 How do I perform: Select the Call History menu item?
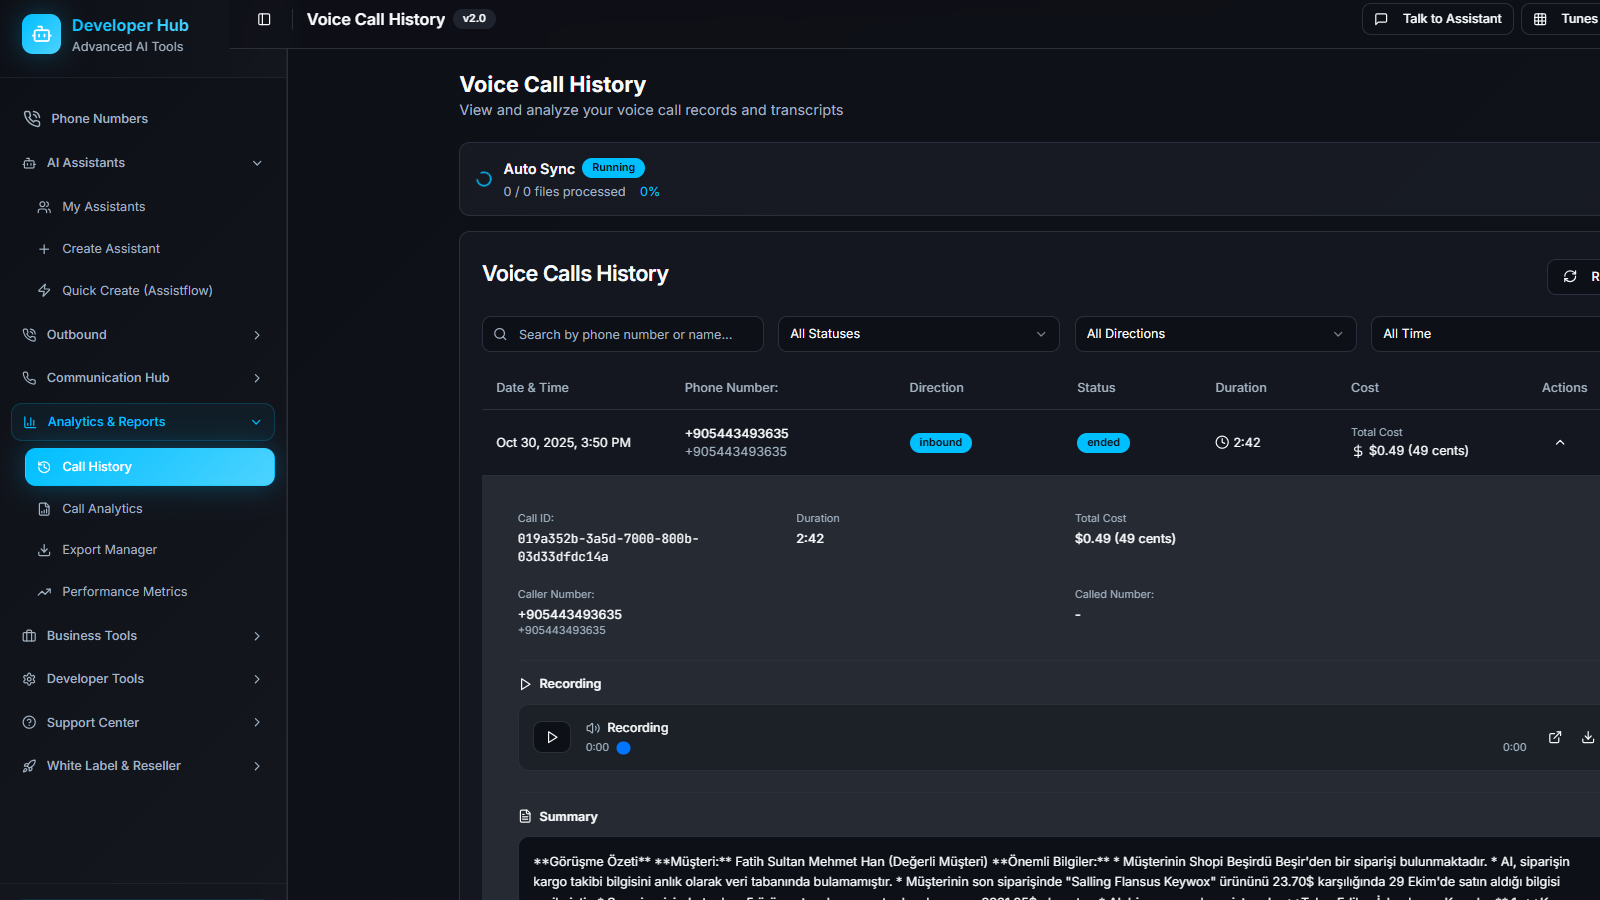pos(150,467)
